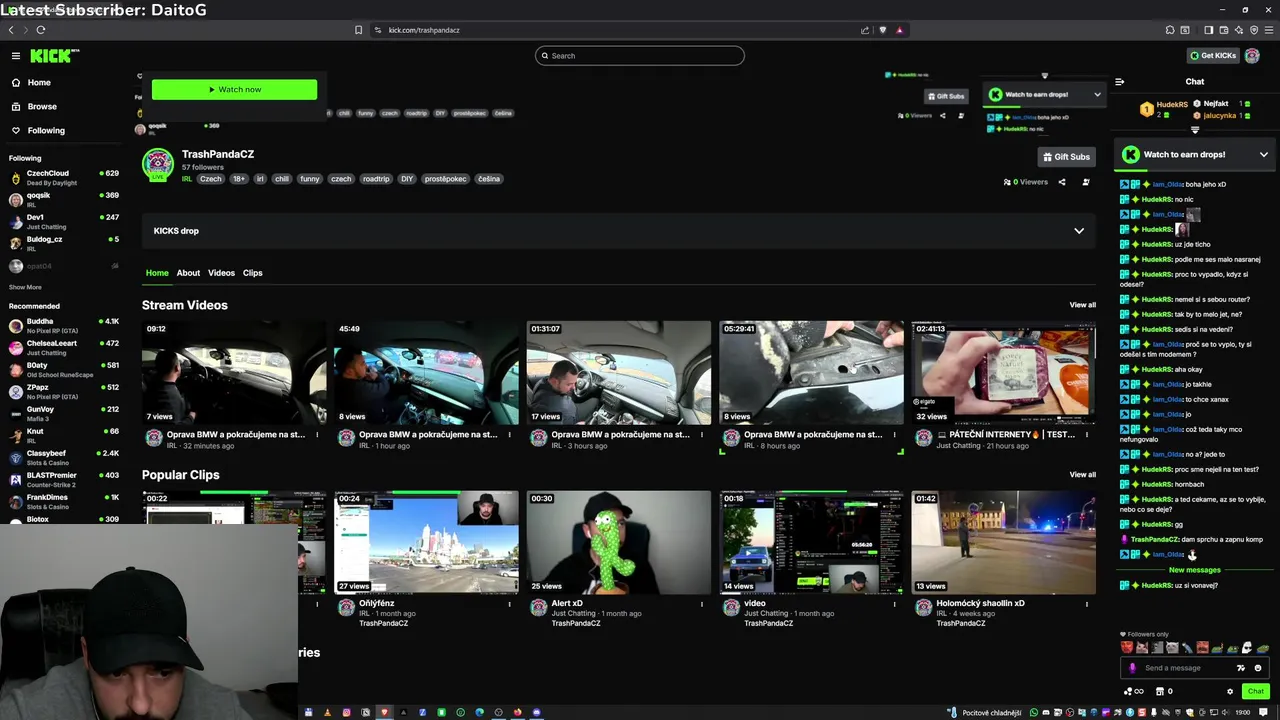Click the large Gift Subs button
Screen dimensions: 1280x720
[x=1066, y=157]
